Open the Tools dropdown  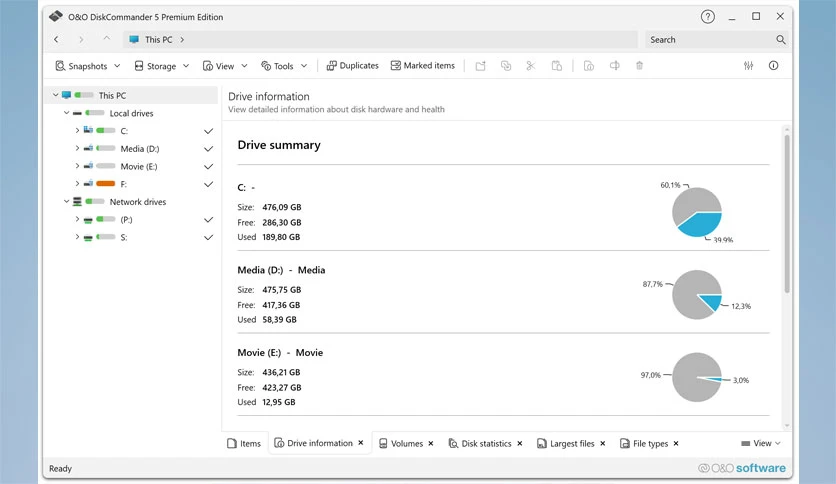[284, 66]
